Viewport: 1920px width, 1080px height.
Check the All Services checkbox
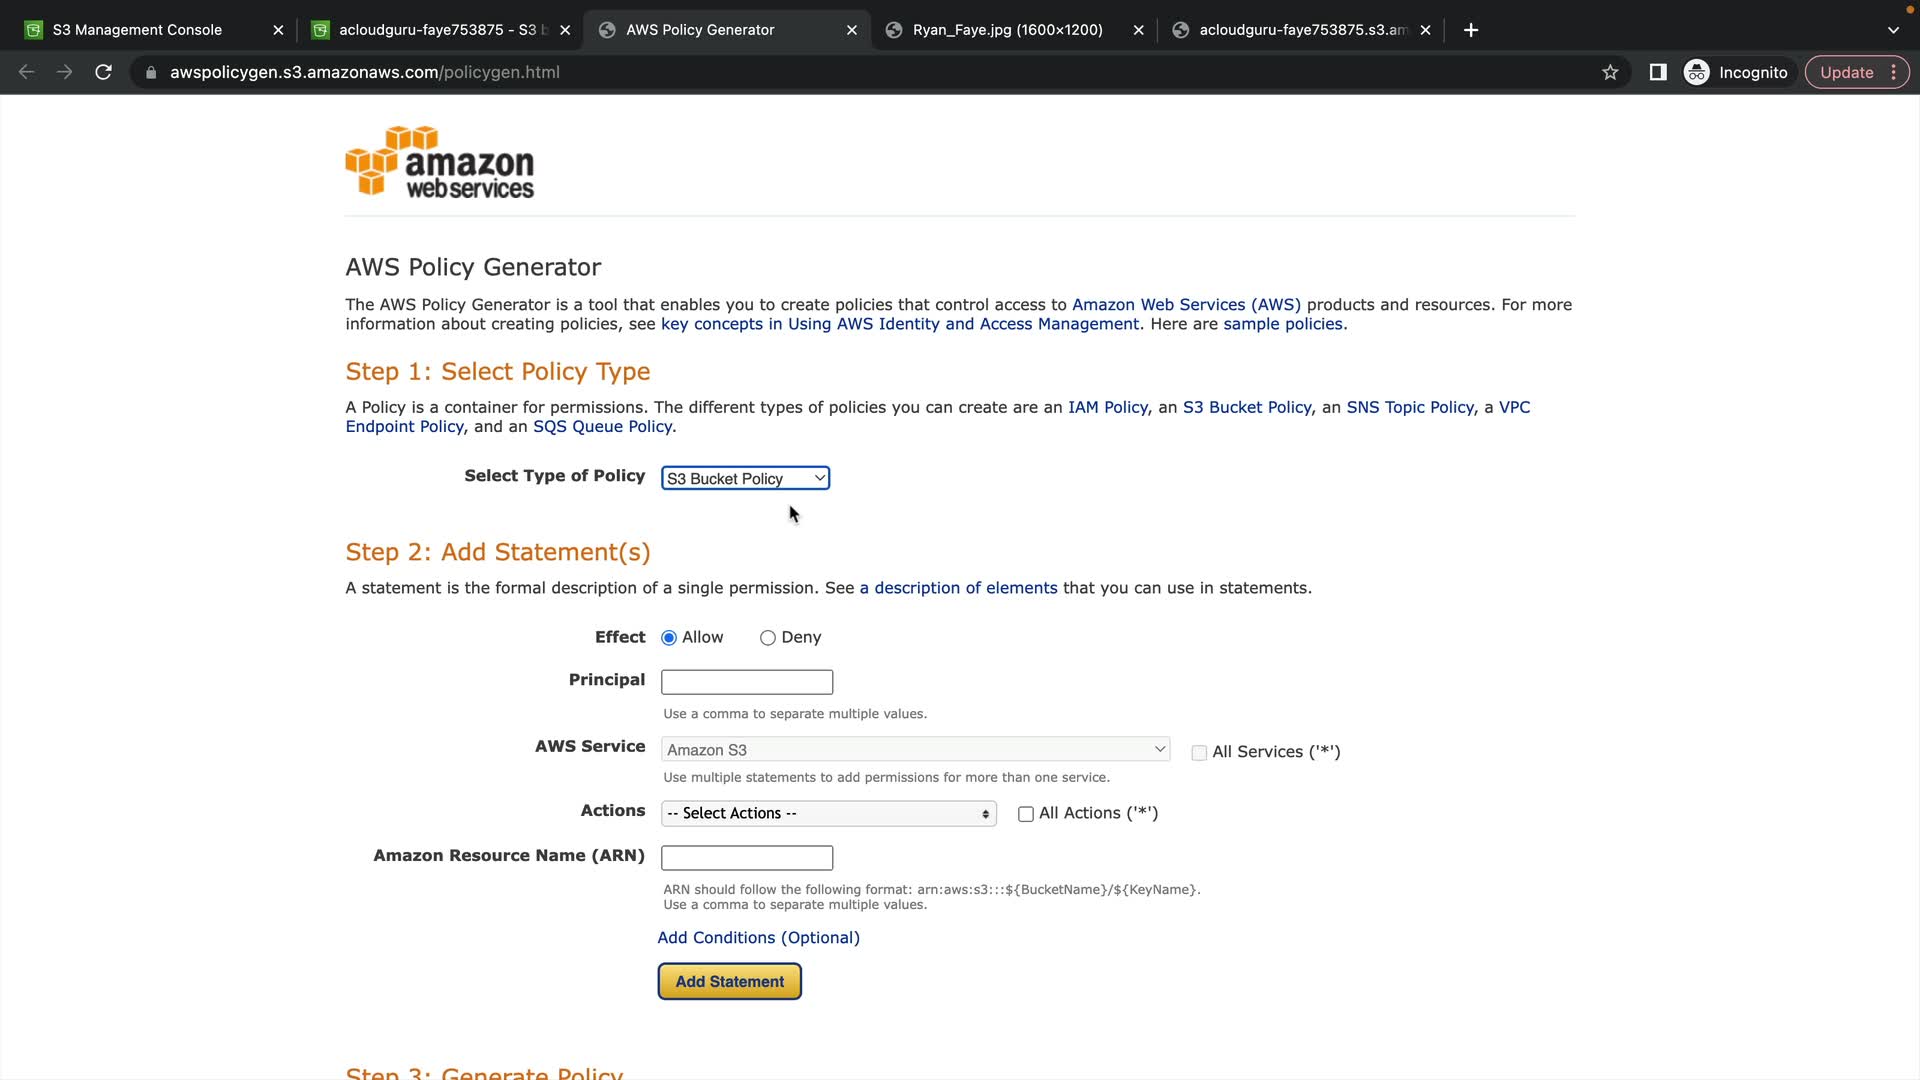1199,753
